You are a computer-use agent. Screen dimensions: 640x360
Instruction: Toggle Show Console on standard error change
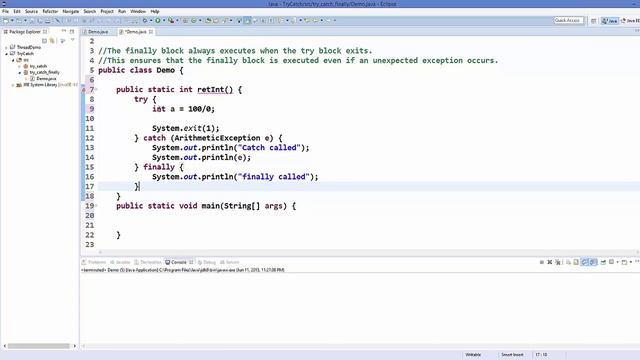(593, 262)
